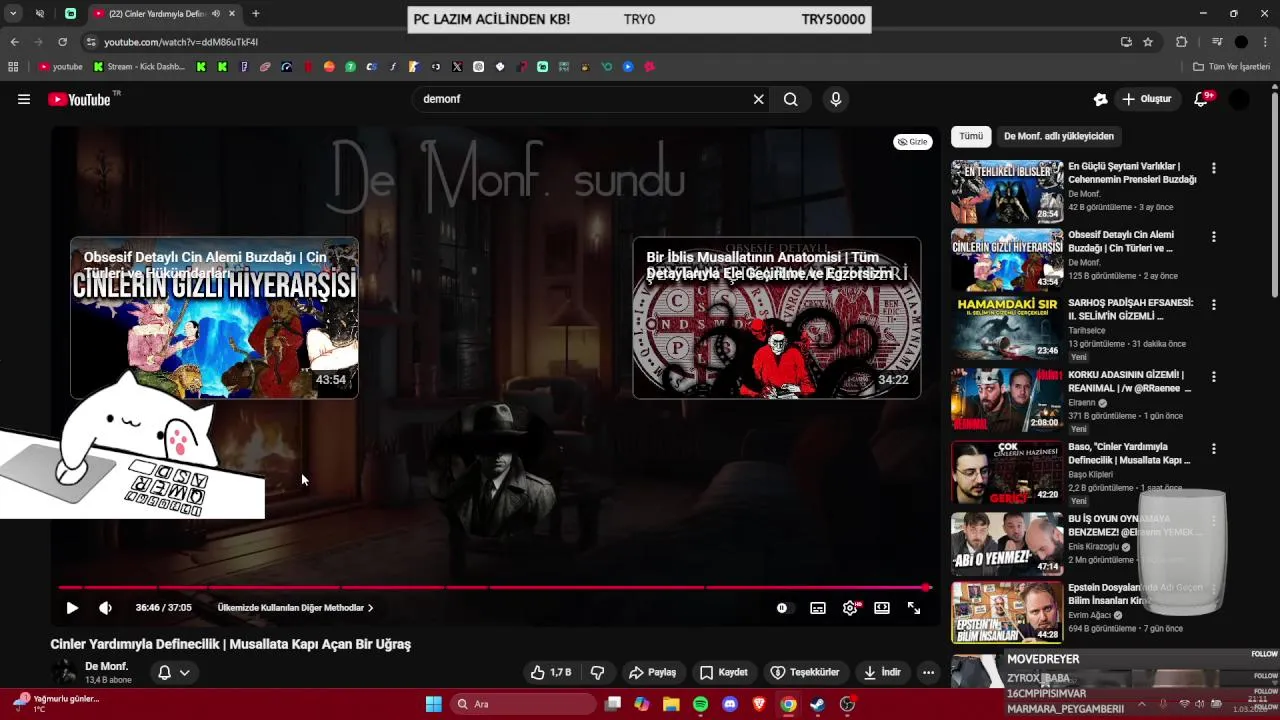Open weather widget 'Yağmurlu günler'
The image size is (1280, 720).
coord(56,703)
